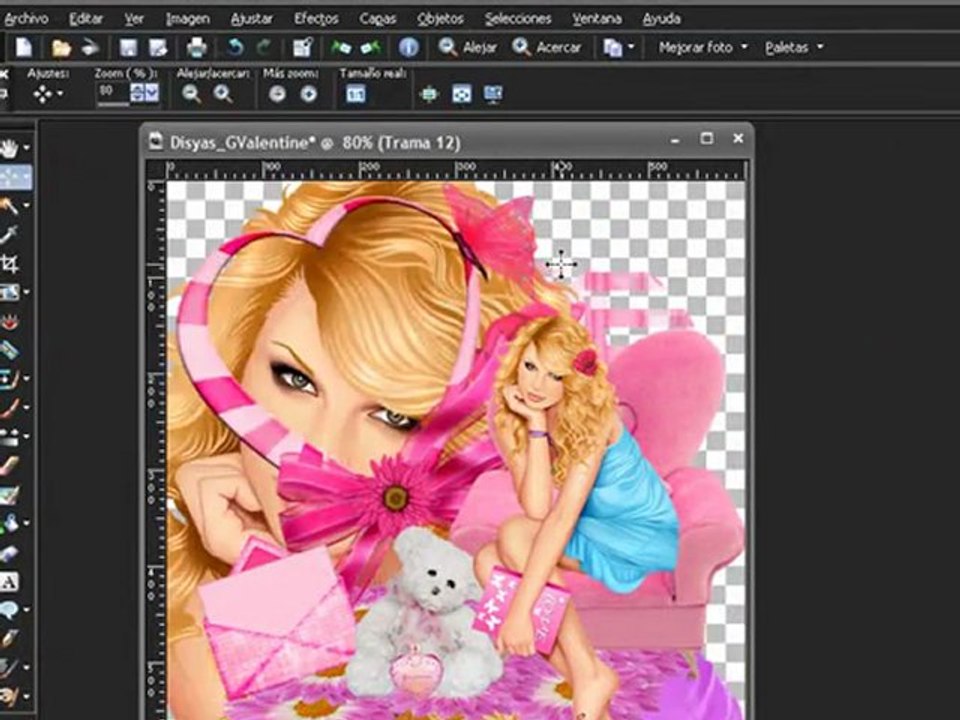The image size is (960, 720).
Task: Click the New file icon
Action: 23,47
